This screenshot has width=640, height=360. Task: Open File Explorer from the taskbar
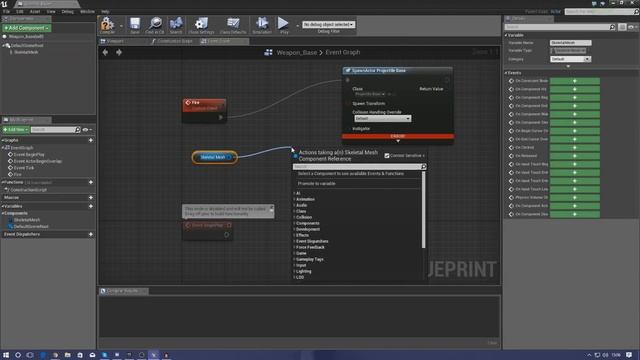tap(68, 355)
